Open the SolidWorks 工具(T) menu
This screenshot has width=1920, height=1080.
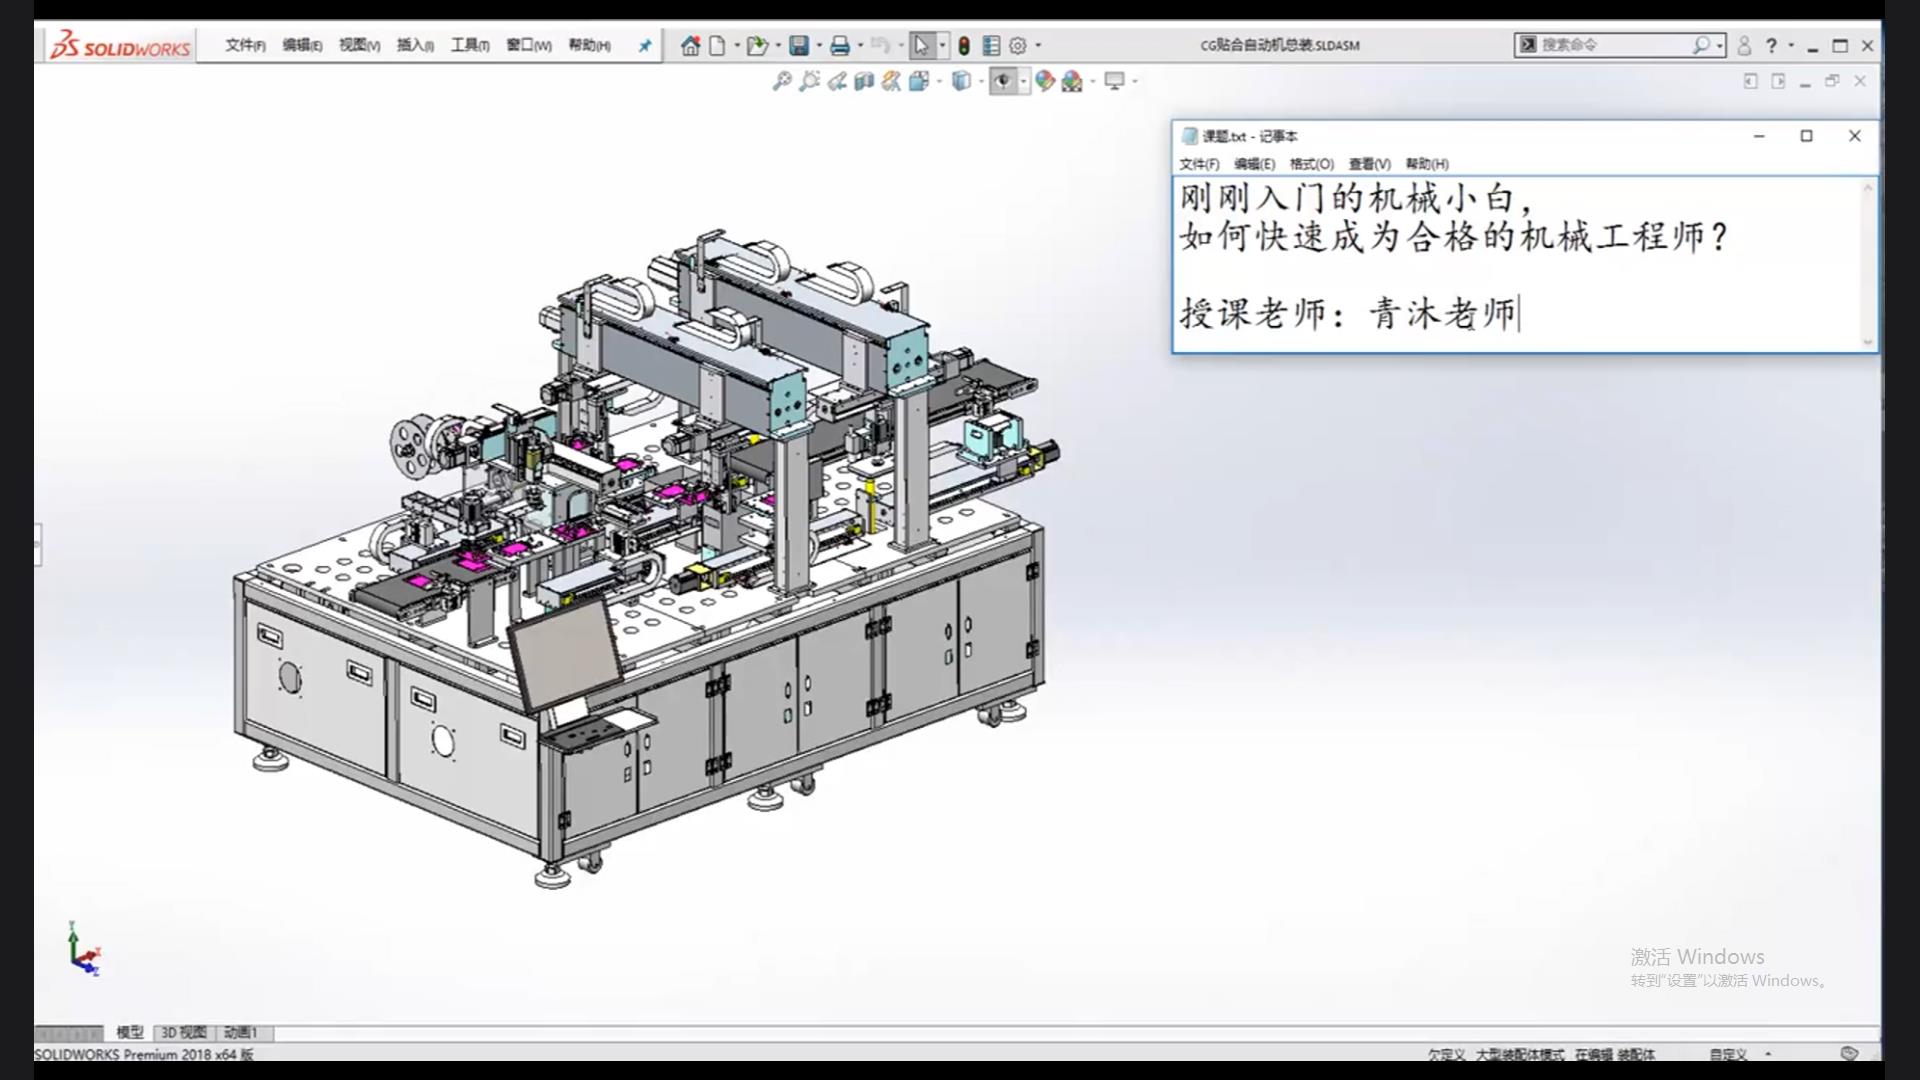coord(470,46)
